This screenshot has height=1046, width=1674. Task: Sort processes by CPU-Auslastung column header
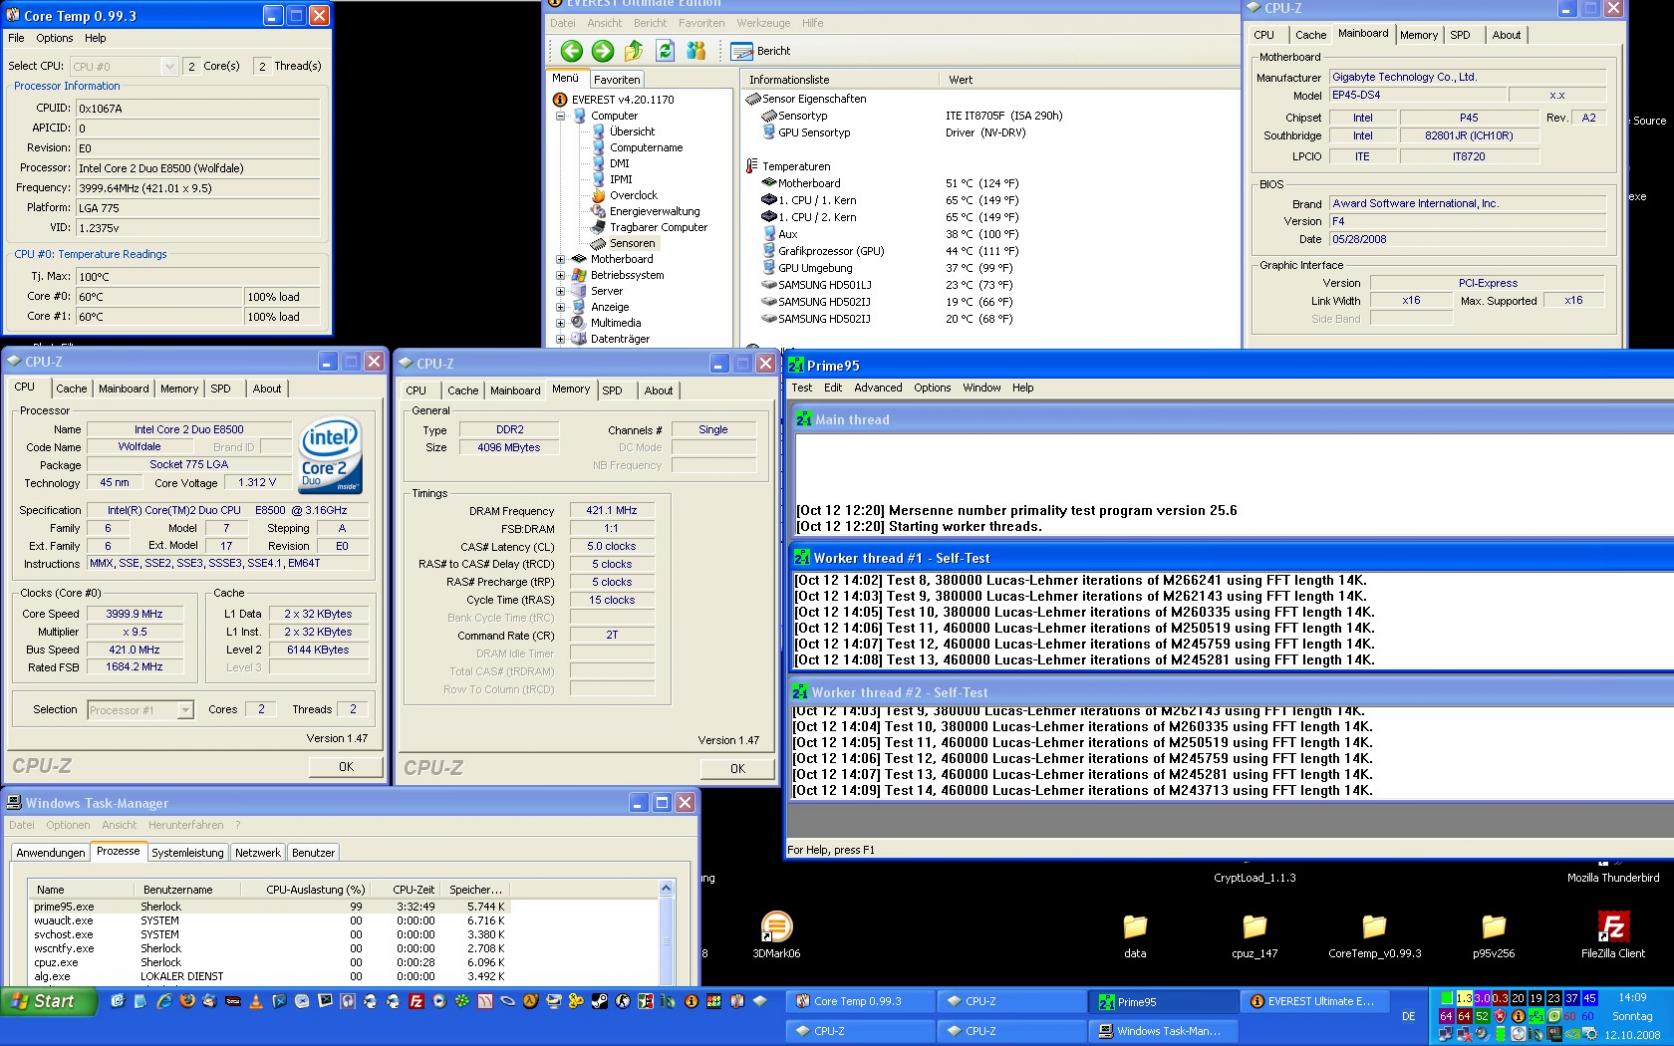point(315,889)
